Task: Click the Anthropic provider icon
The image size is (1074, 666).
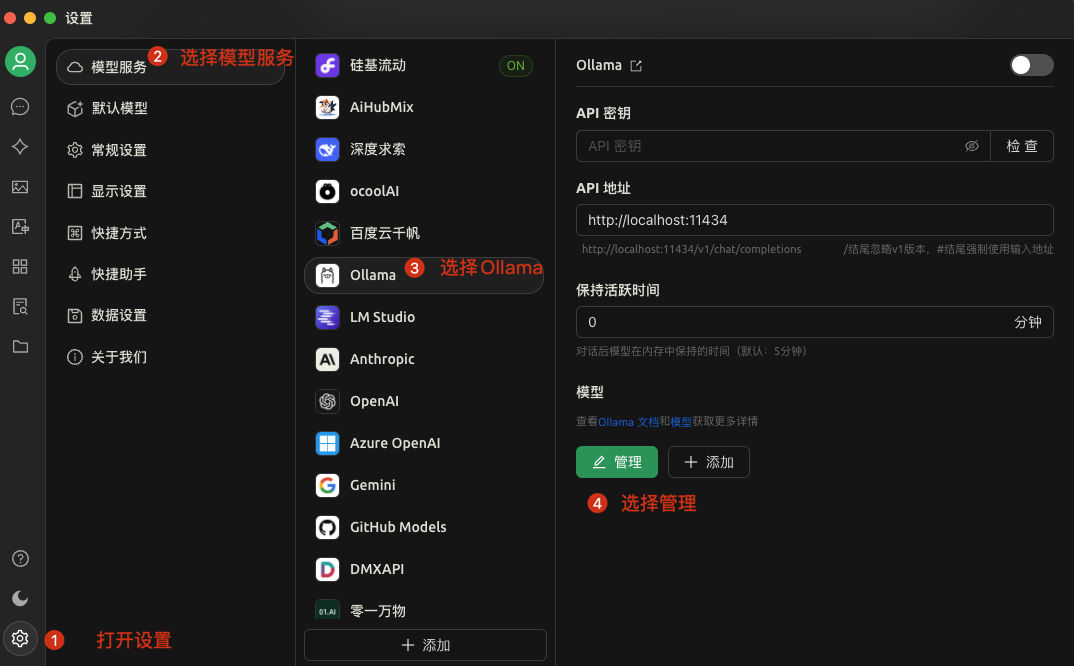Action: coord(327,359)
